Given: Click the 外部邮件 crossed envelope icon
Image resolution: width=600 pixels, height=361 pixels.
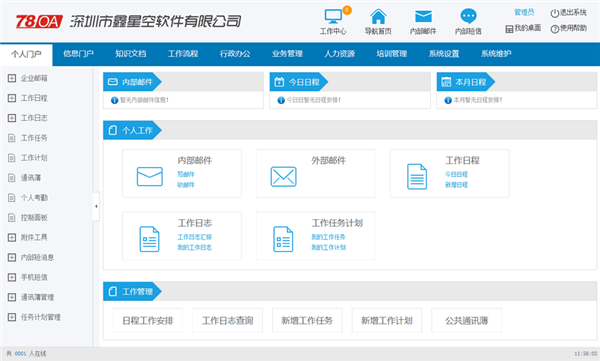Looking at the screenshot, I should [x=284, y=176].
